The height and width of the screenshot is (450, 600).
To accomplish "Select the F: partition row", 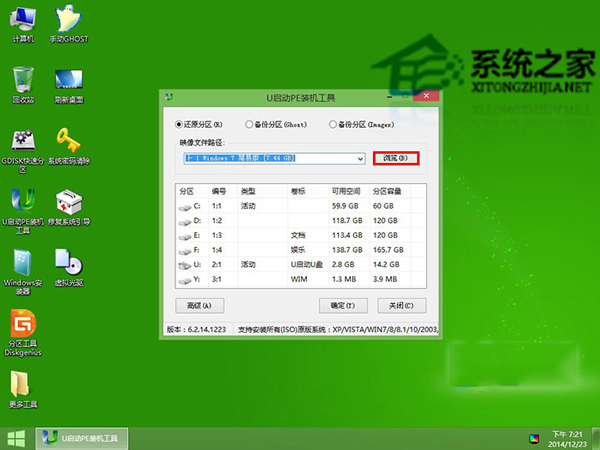I will (x=301, y=249).
